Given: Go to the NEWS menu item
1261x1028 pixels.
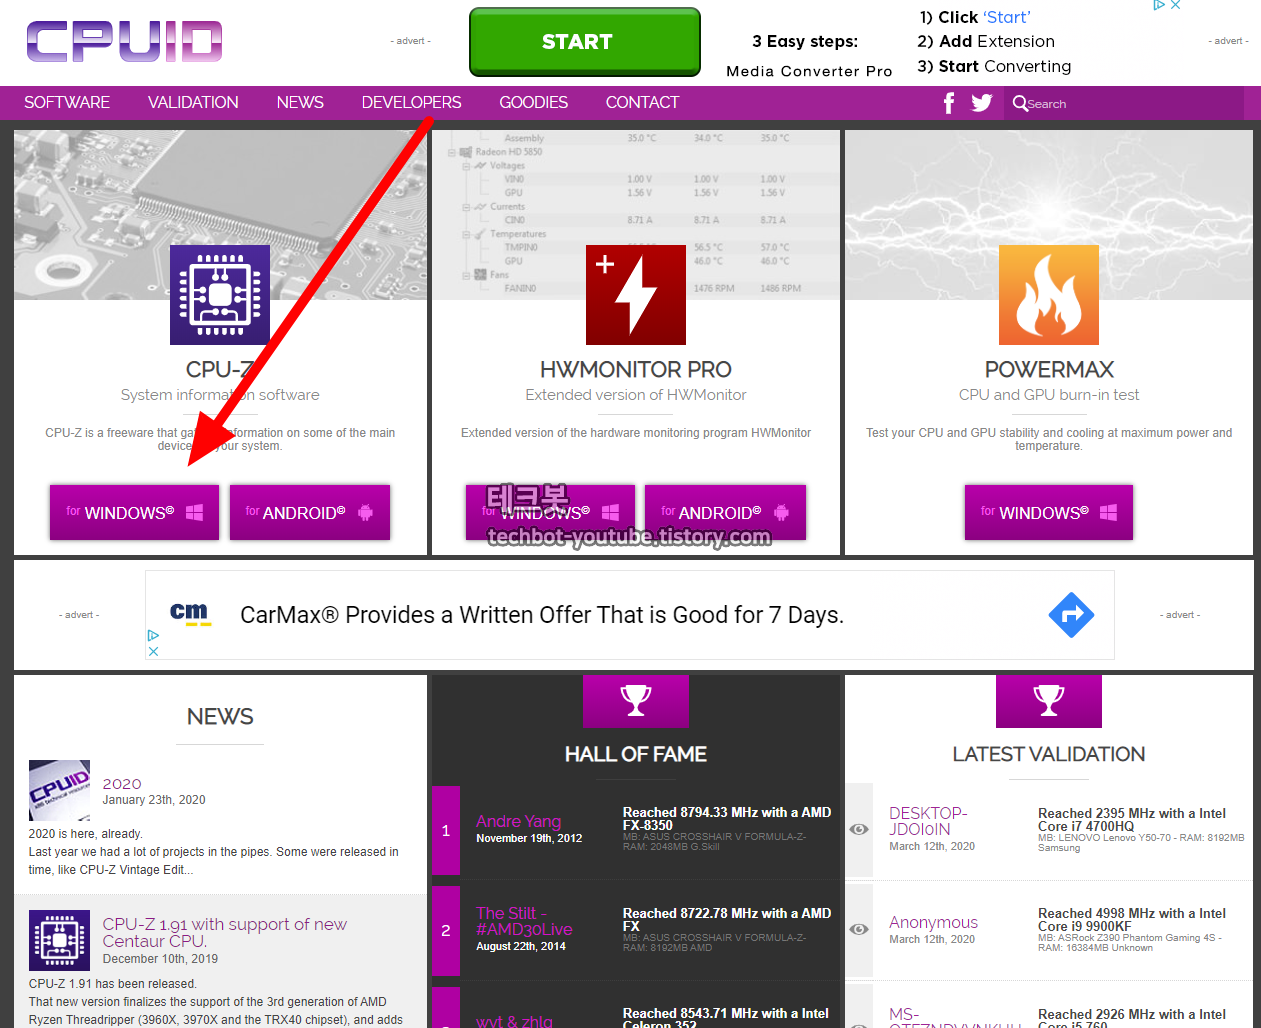Looking at the screenshot, I should pyautogui.click(x=300, y=102).
